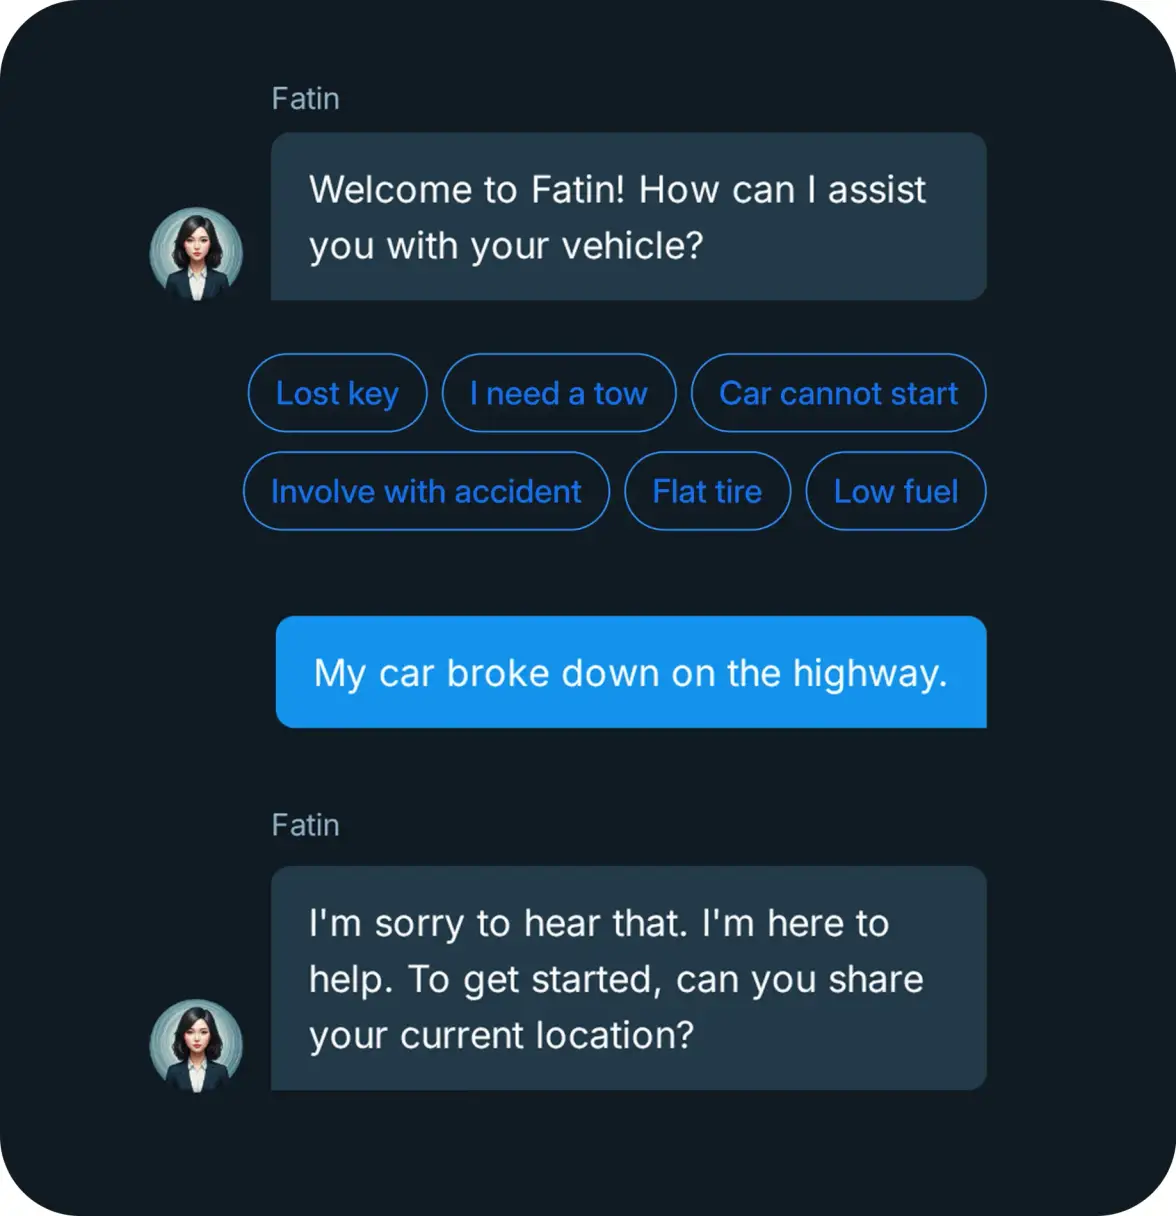Click Fatin's avatar beside the welcome message
The width and height of the screenshot is (1176, 1216).
tap(196, 254)
